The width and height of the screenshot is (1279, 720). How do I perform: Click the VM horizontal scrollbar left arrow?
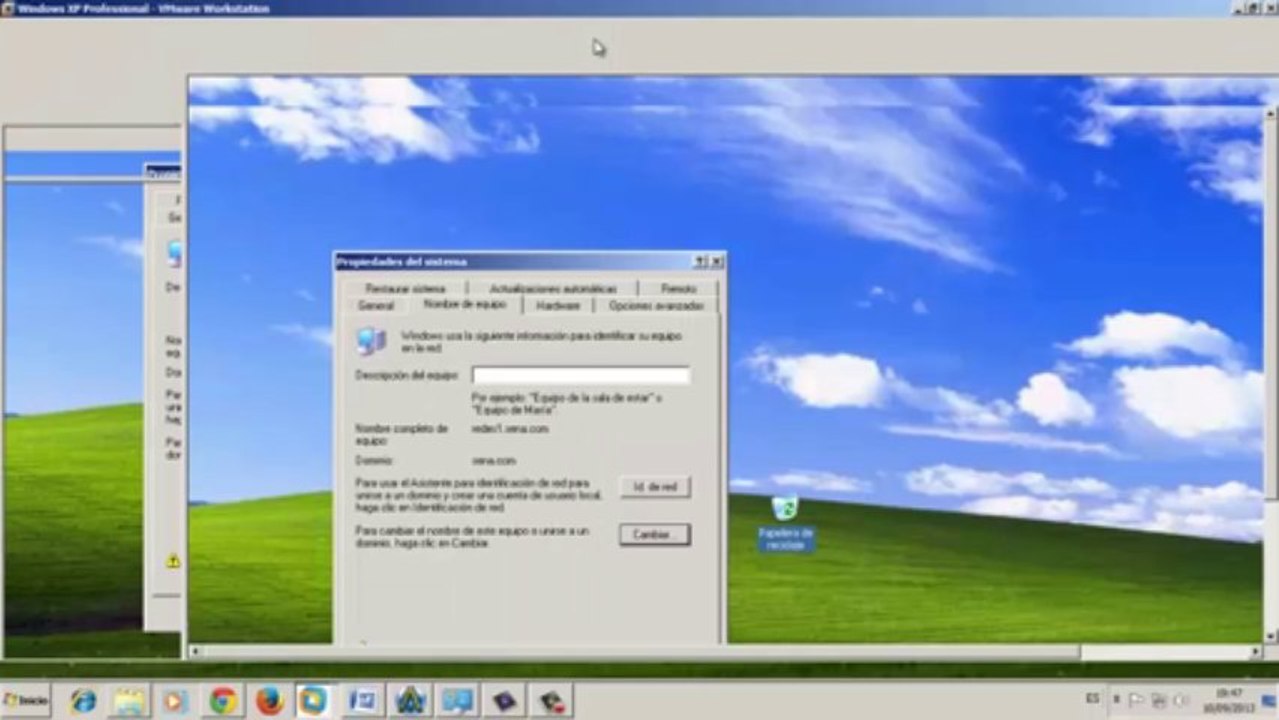195,652
